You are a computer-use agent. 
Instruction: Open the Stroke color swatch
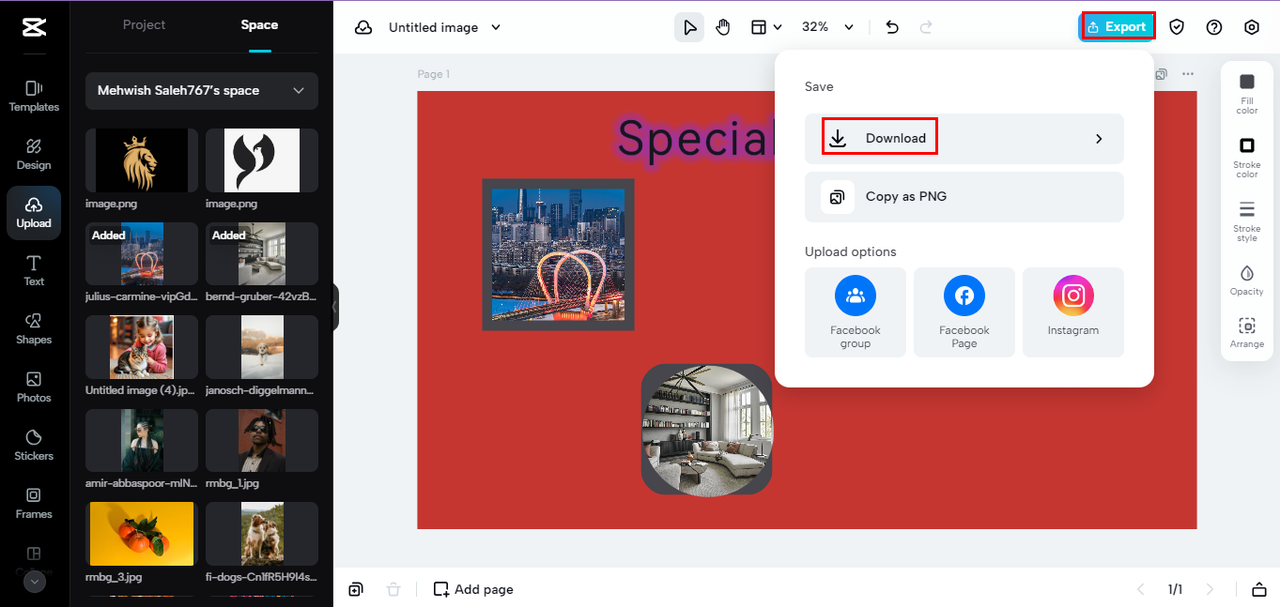click(x=1247, y=157)
